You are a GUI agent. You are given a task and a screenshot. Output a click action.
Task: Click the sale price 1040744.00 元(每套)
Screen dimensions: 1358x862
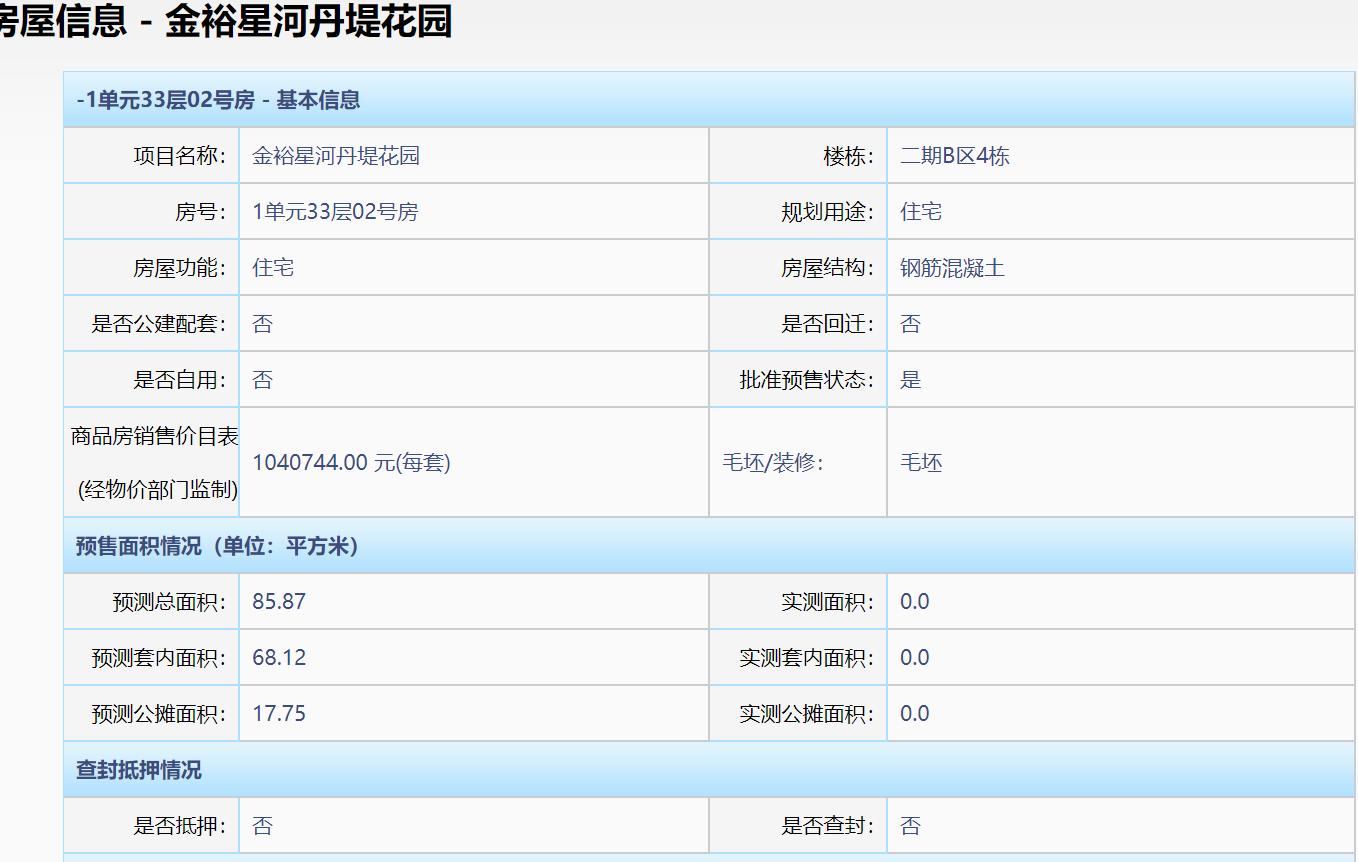350,462
